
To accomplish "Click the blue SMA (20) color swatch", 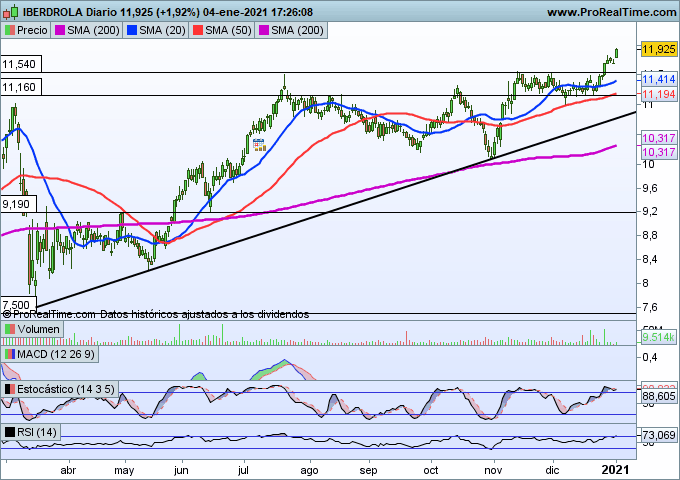I will 132,30.
